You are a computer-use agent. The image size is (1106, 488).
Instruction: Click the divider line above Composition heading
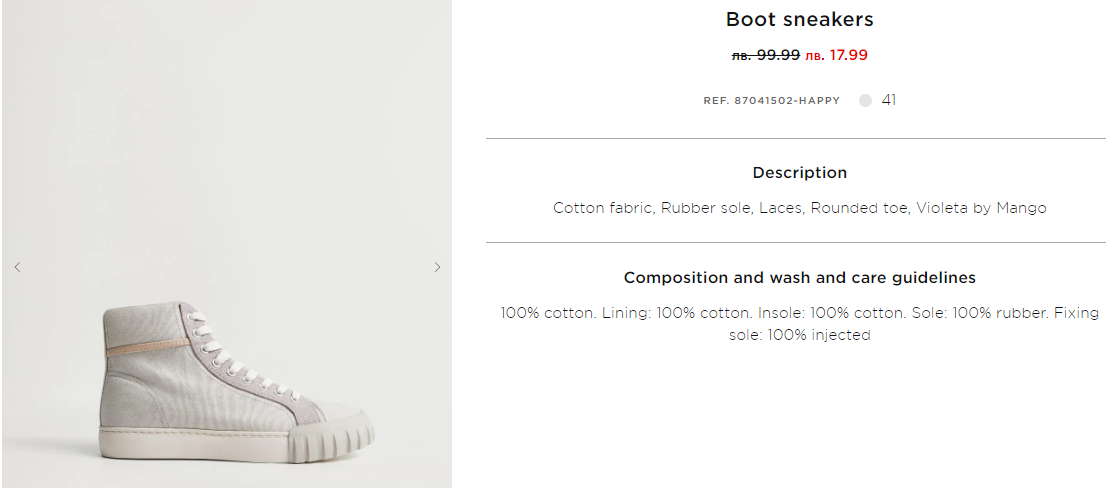tap(795, 242)
